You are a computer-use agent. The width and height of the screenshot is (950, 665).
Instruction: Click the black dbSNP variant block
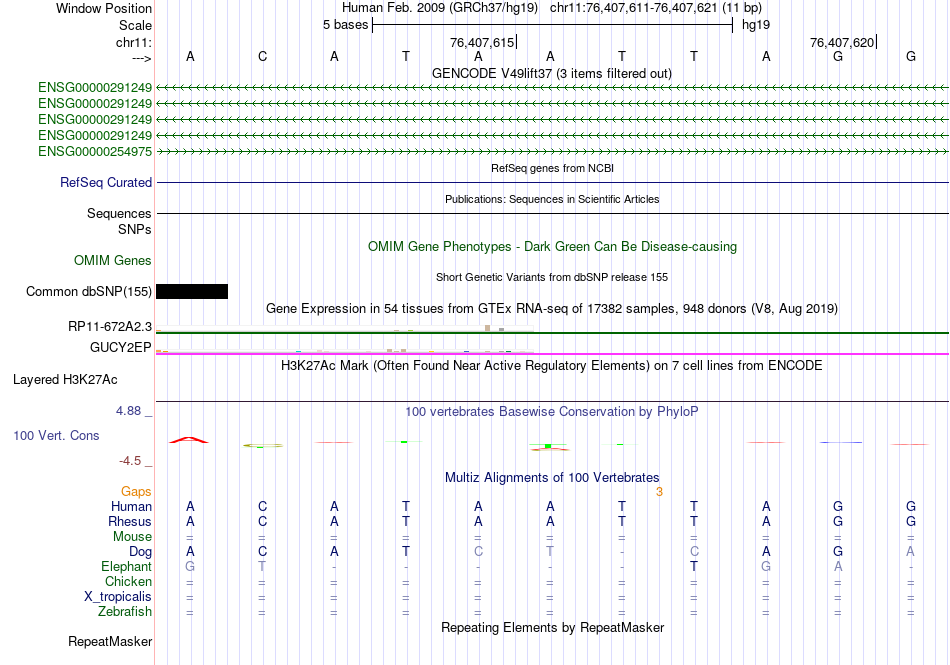[x=192, y=291]
